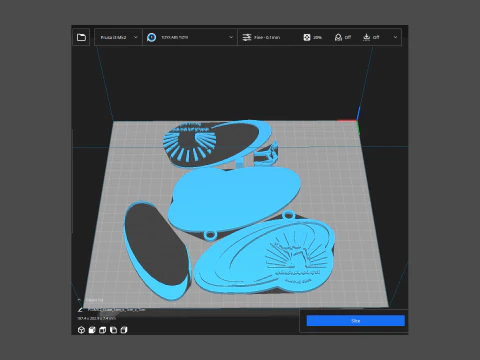480x360 pixels.
Task: Switch to the right side view icon
Action: 124,330
